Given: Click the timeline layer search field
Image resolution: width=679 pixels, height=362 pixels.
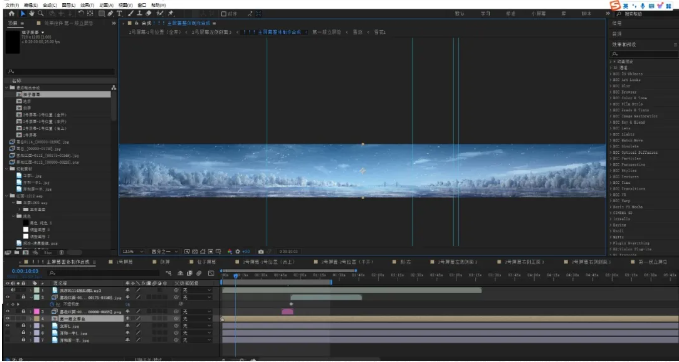Looking at the screenshot, I should 104,273.
